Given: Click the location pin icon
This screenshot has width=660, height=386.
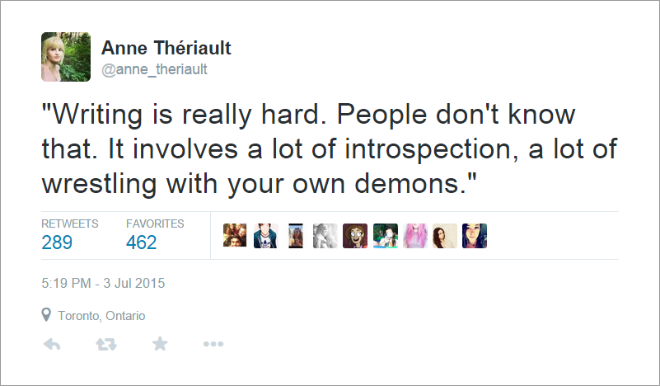Looking at the screenshot, I should (46, 315).
